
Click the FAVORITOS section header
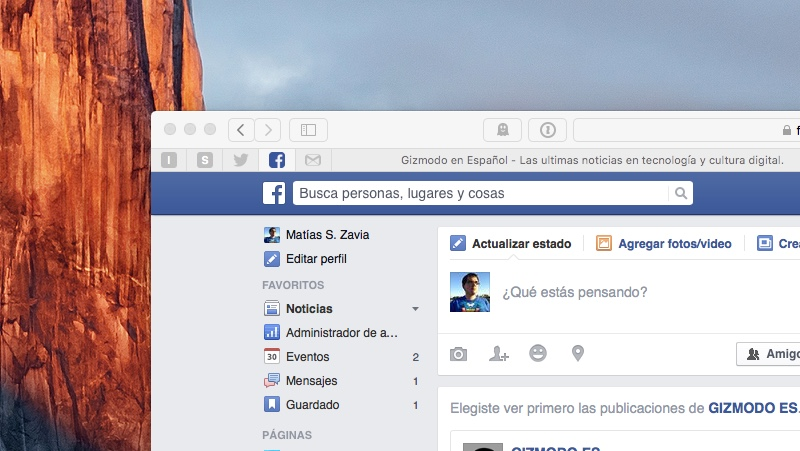(293, 285)
